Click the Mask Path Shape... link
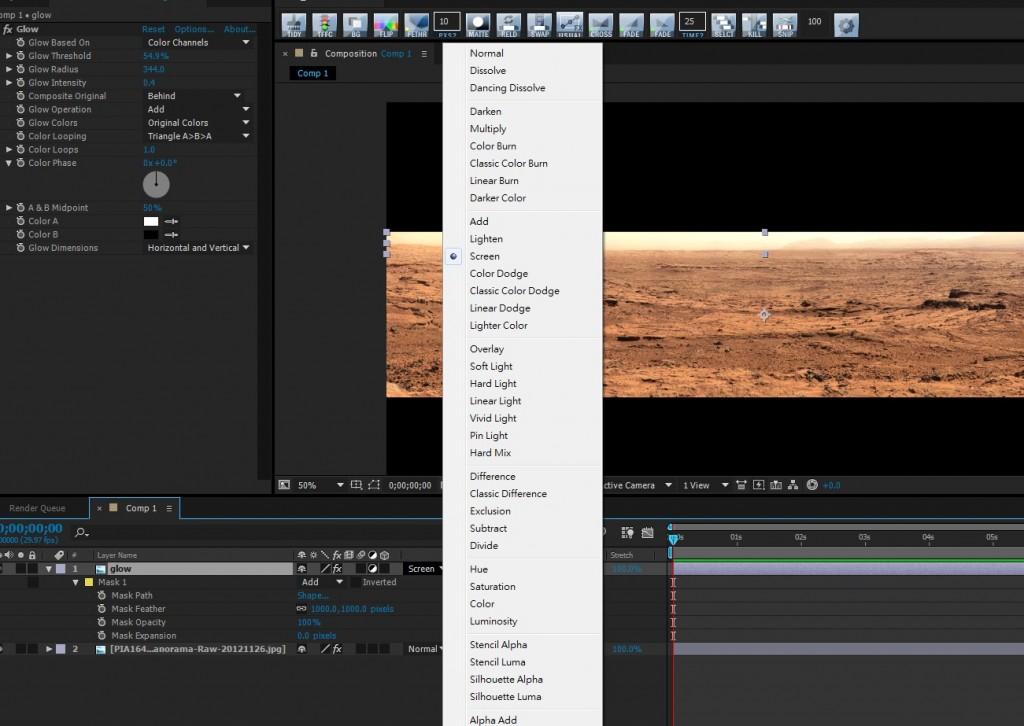The height and width of the screenshot is (726, 1024). pos(312,596)
